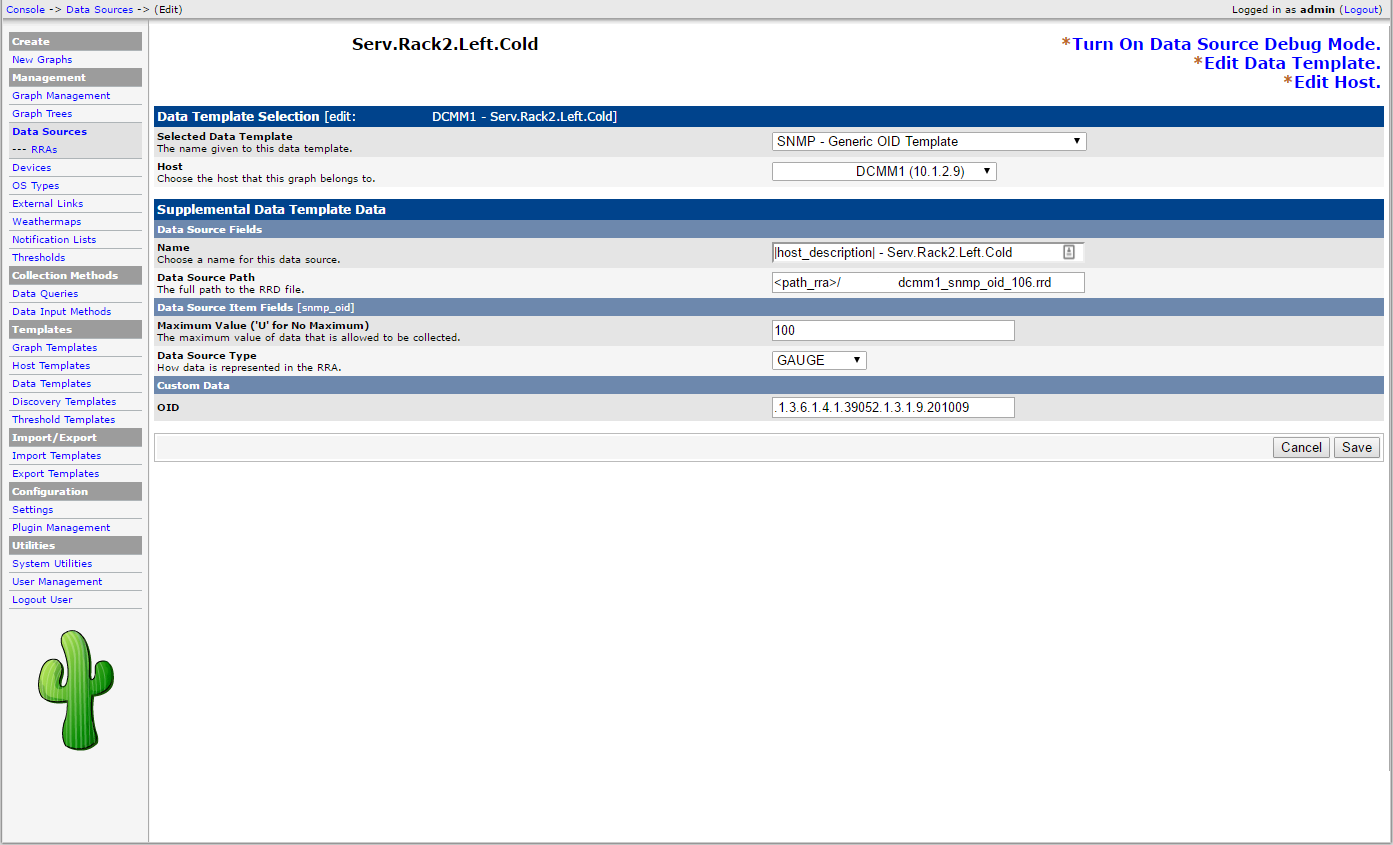
Task: Open the RRAs submenu item
Action: tap(44, 150)
